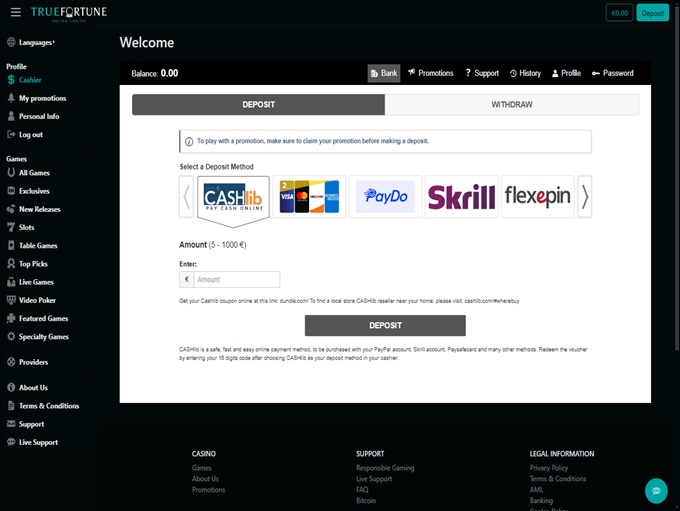Choose Visa/Mastercard card payment
This screenshot has height=511, width=680.
[309, 197]
